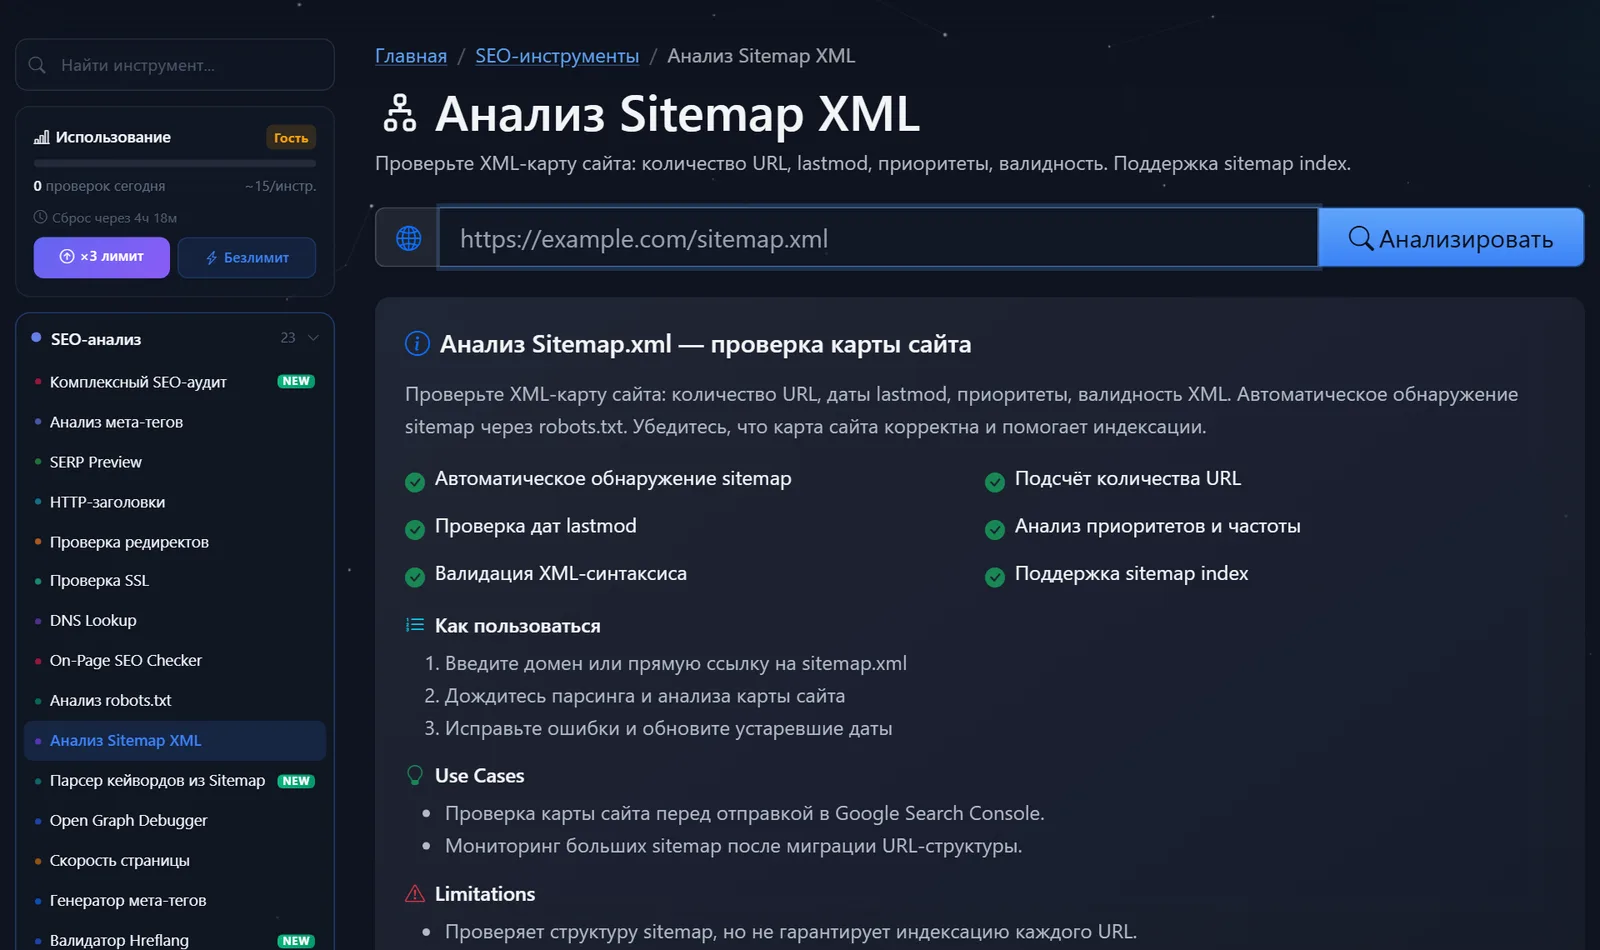Click the green check by Анализ приоритетов и частоты
Viewport: 1600px width, 950px height.
click(x=995, y=529)
